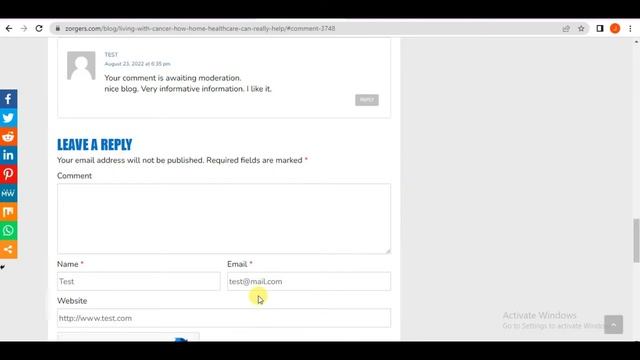Open the browser side panel icon

(600, 29)
